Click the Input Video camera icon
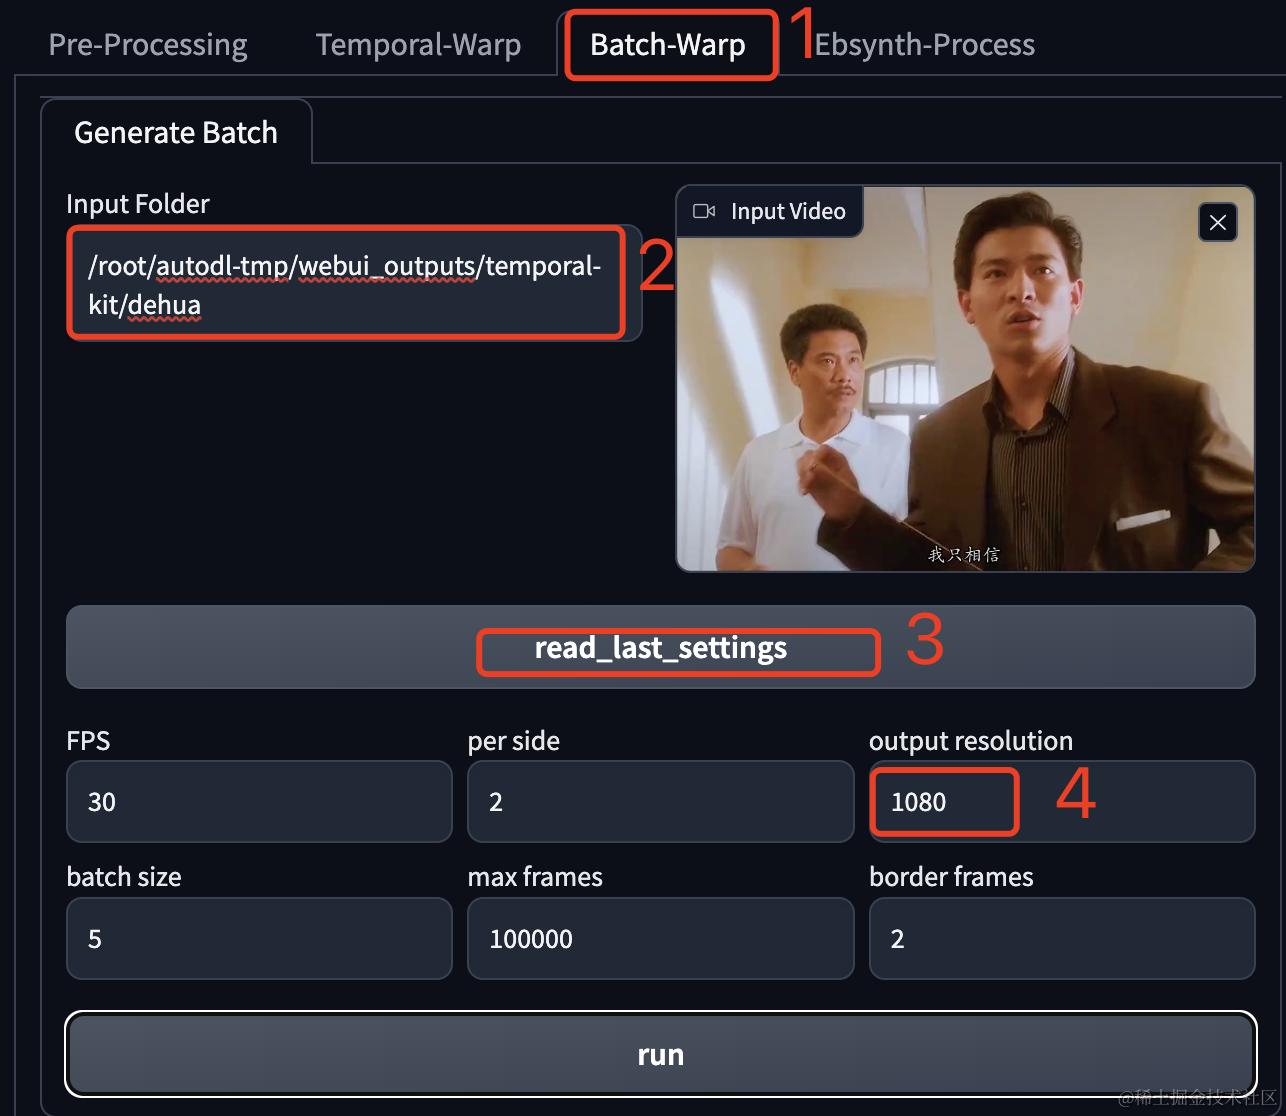 tap(704, 211)
